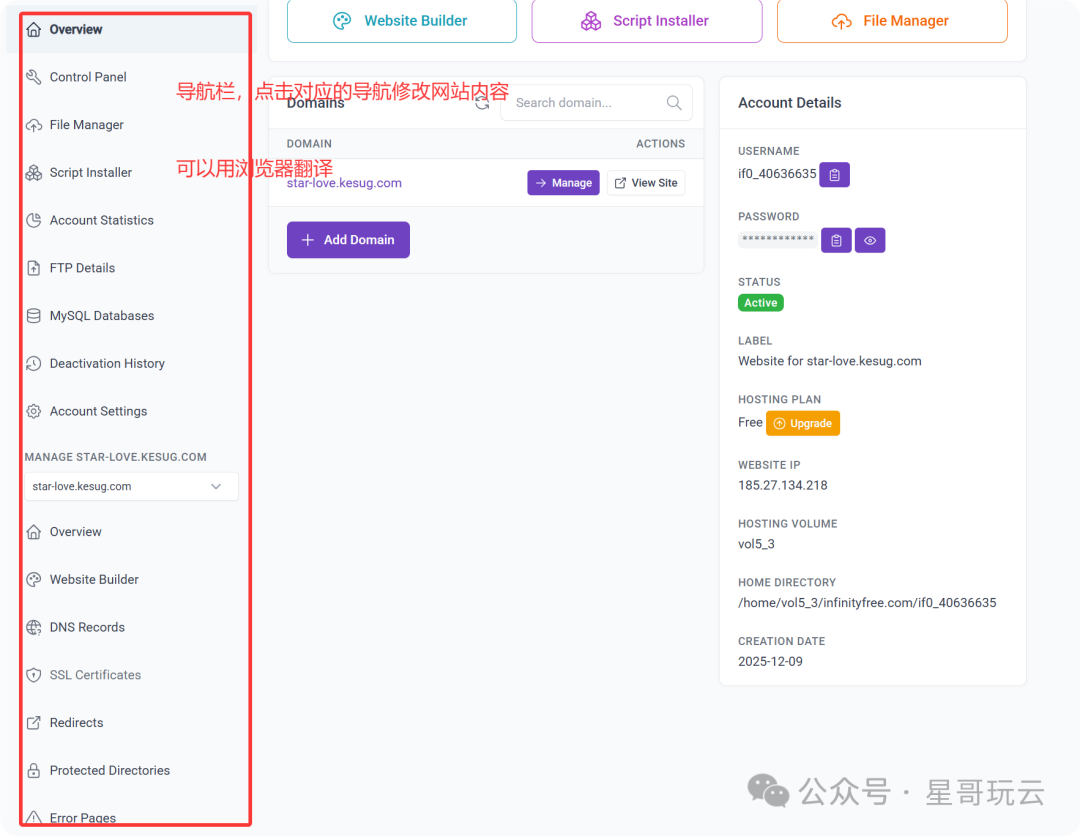Image resolution: width=1080 pixels, height=836 pixels.
Task: Click the masked password field
Action: click(x=778, y=240)
